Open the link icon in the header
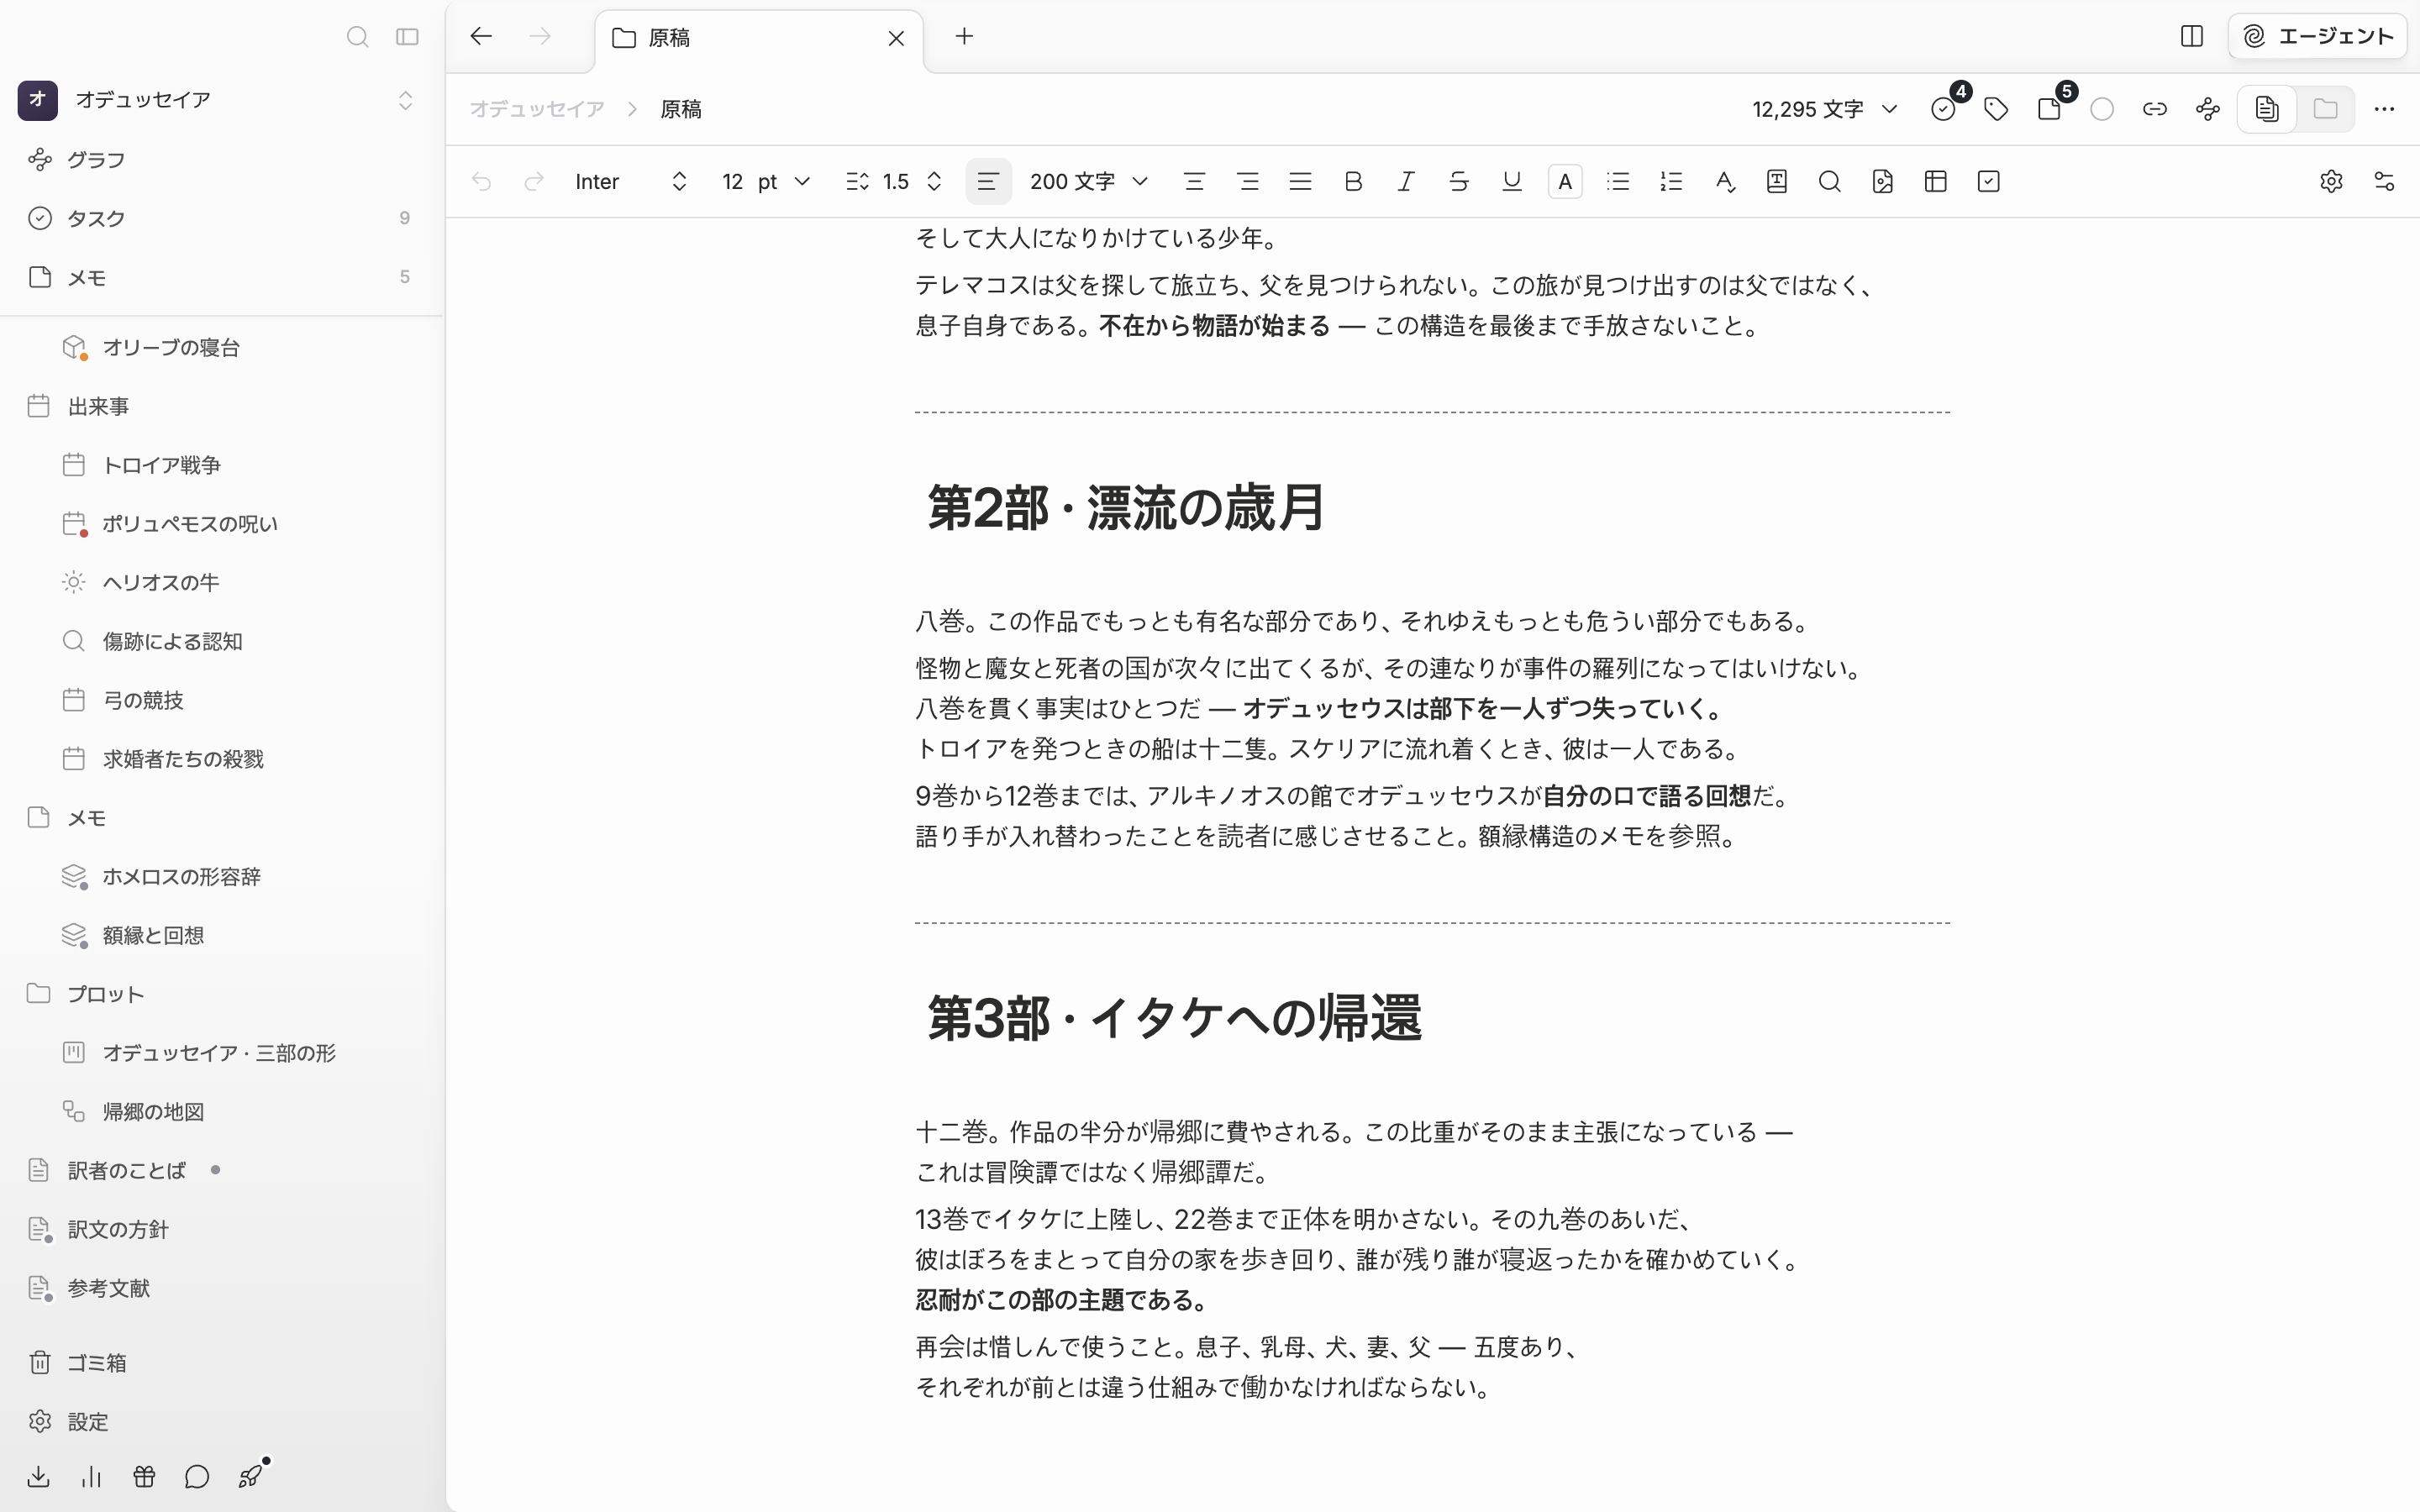 point(2155,109)
